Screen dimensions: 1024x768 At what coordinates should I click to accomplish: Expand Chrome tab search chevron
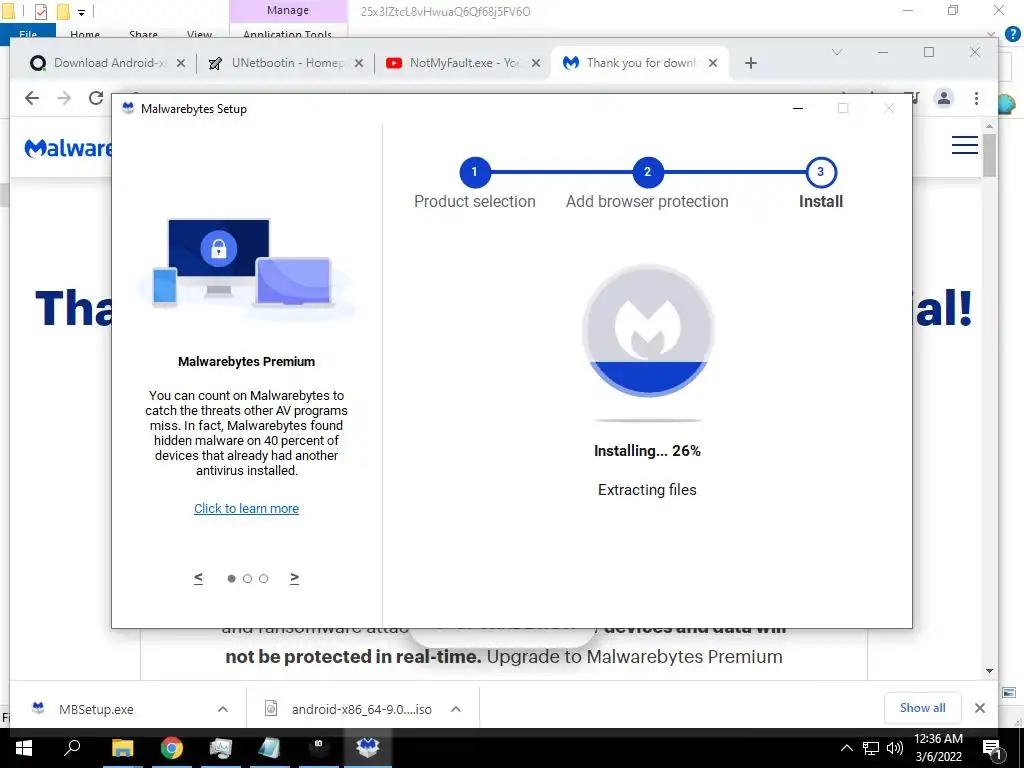tap(837, 52)
